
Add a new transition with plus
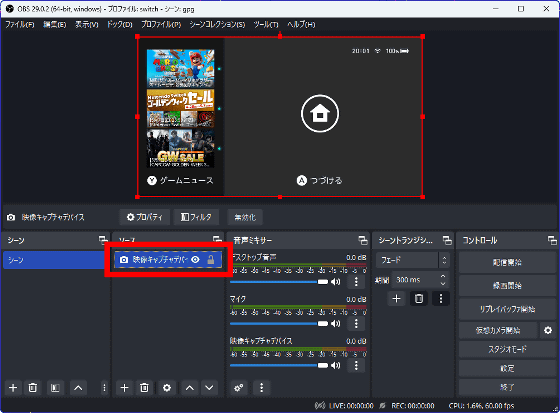coord(396,299)
